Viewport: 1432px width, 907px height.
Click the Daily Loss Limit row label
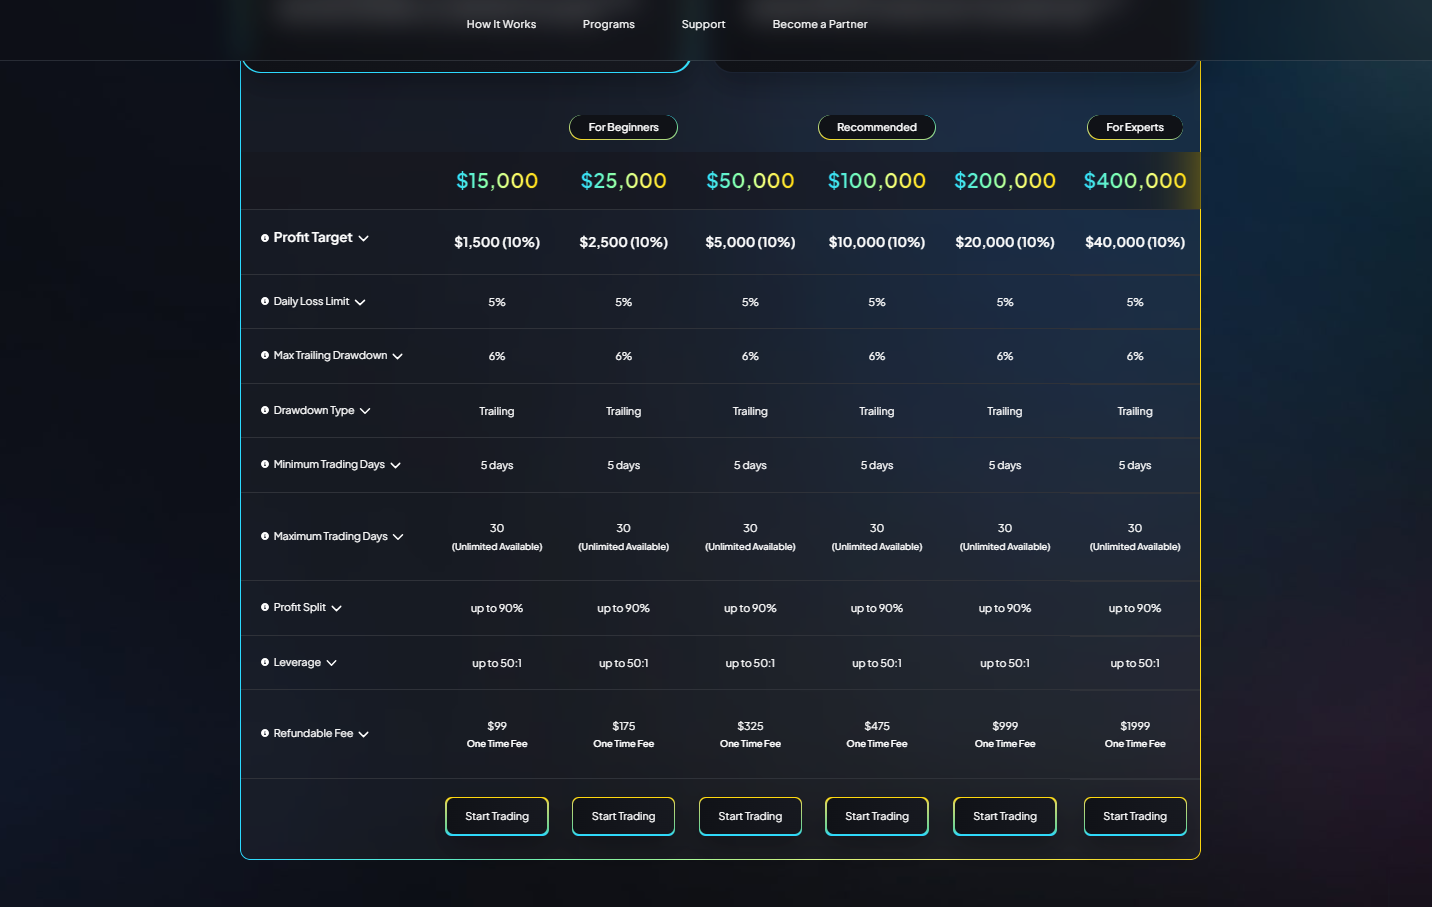click(x=311, y=301)
